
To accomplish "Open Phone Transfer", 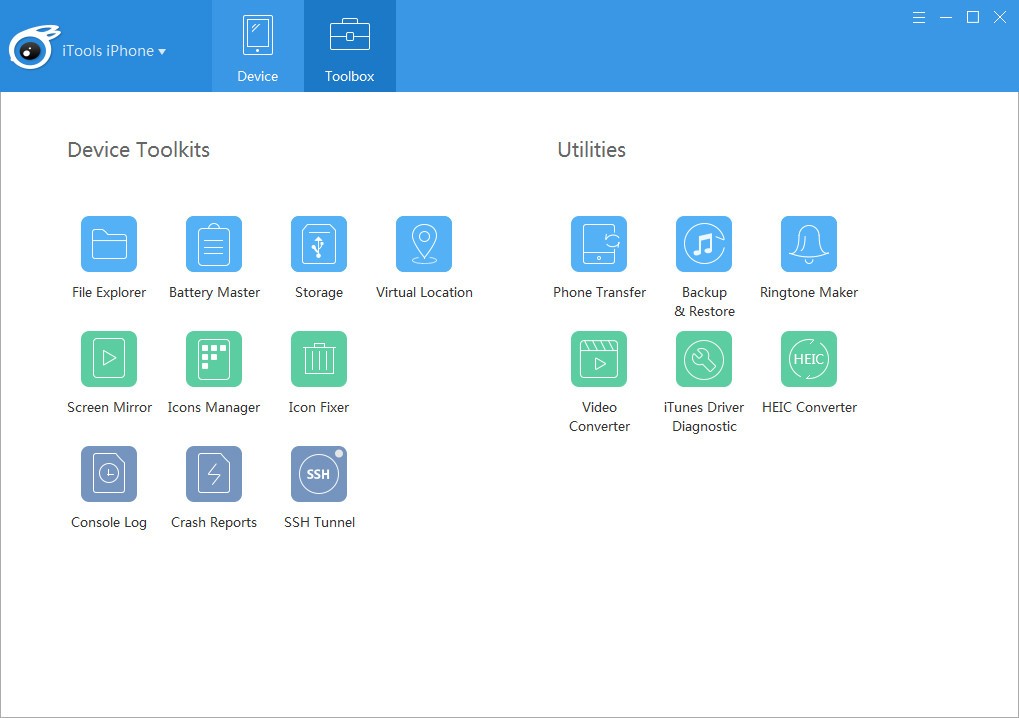I will [x=599, y=243].
